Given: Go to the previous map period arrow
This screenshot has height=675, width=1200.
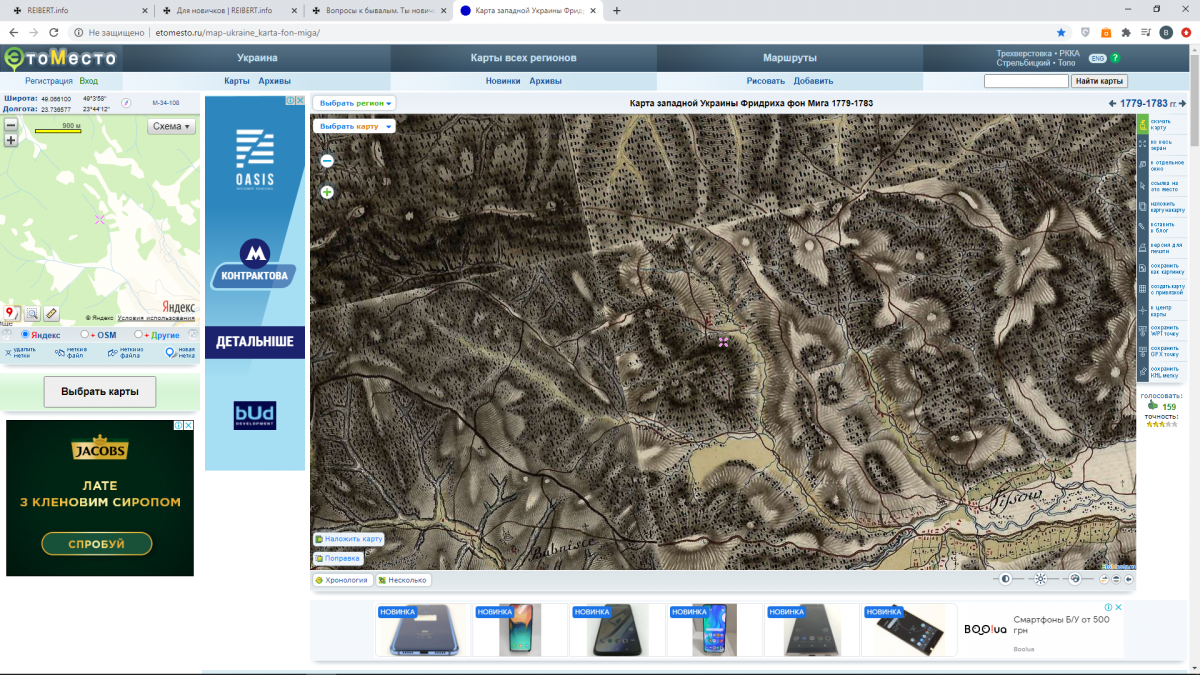Looking at the screenshot, I should (1113, 104).
